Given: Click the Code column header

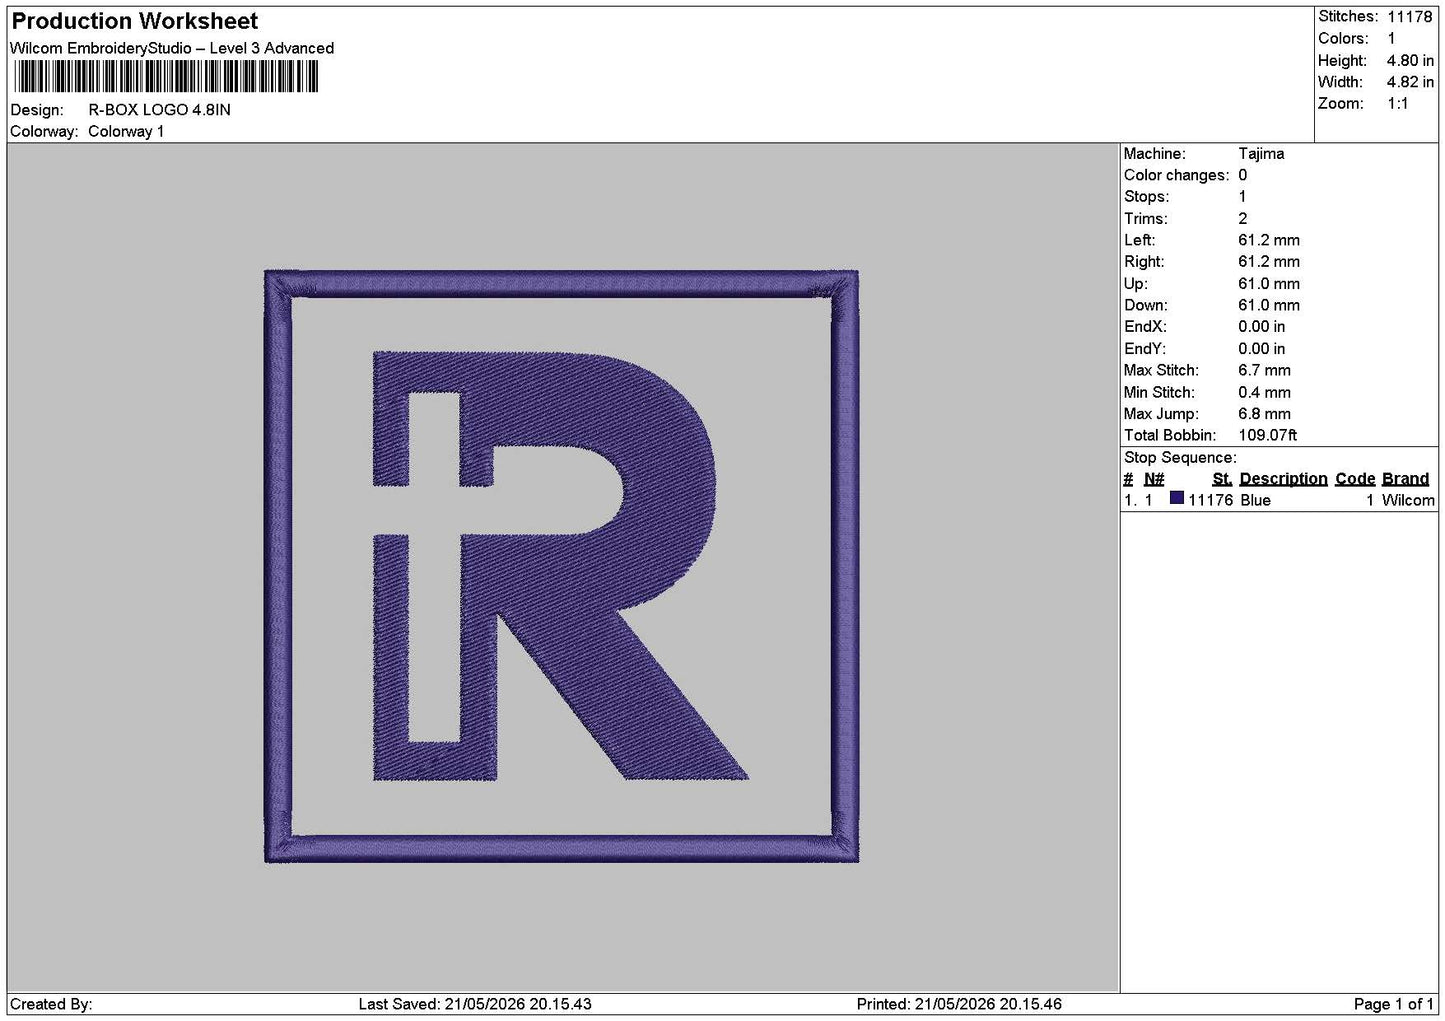Looking at the screenshot, I should click(1355, 479).
